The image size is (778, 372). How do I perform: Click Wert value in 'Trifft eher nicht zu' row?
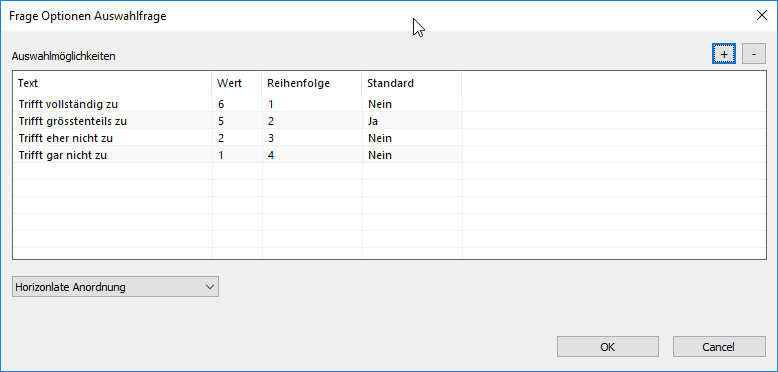click(237, 138)
